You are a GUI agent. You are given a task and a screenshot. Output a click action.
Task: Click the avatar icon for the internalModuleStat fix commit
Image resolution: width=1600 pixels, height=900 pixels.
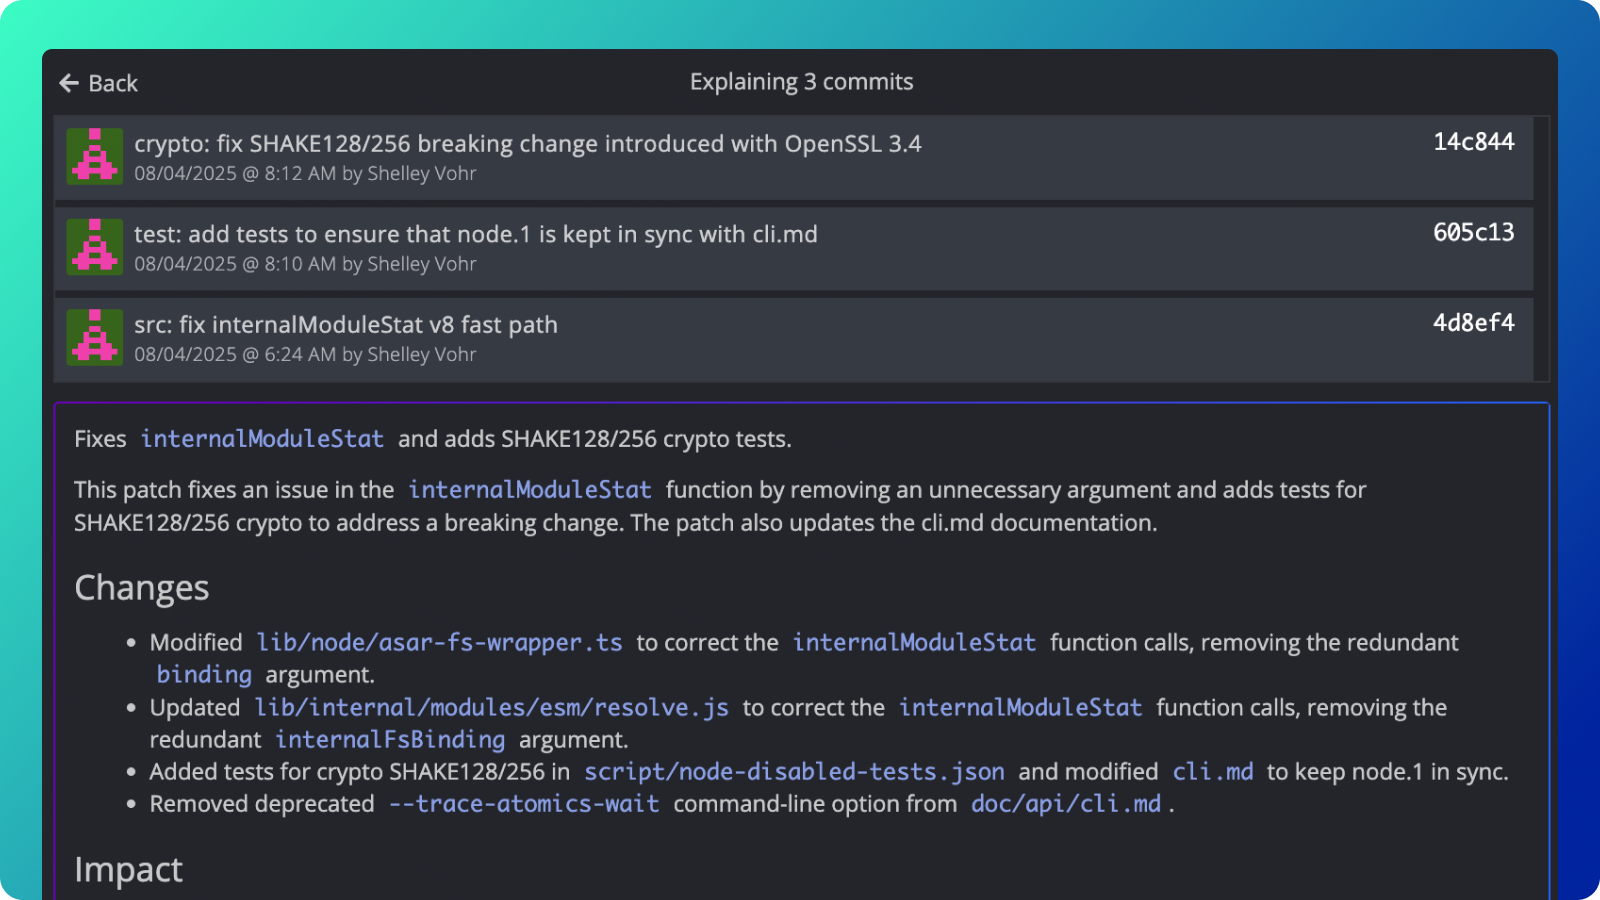tap(93, 338)
